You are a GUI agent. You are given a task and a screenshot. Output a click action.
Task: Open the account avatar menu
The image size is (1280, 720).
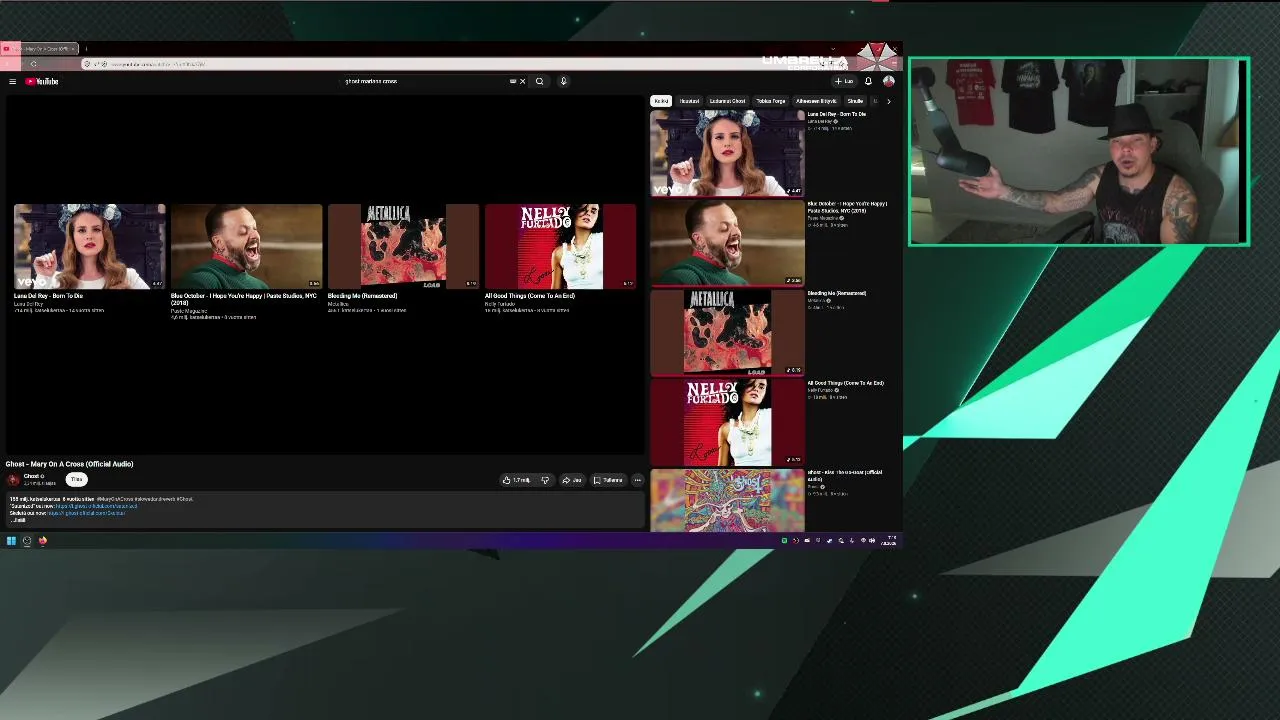[888, 81]
